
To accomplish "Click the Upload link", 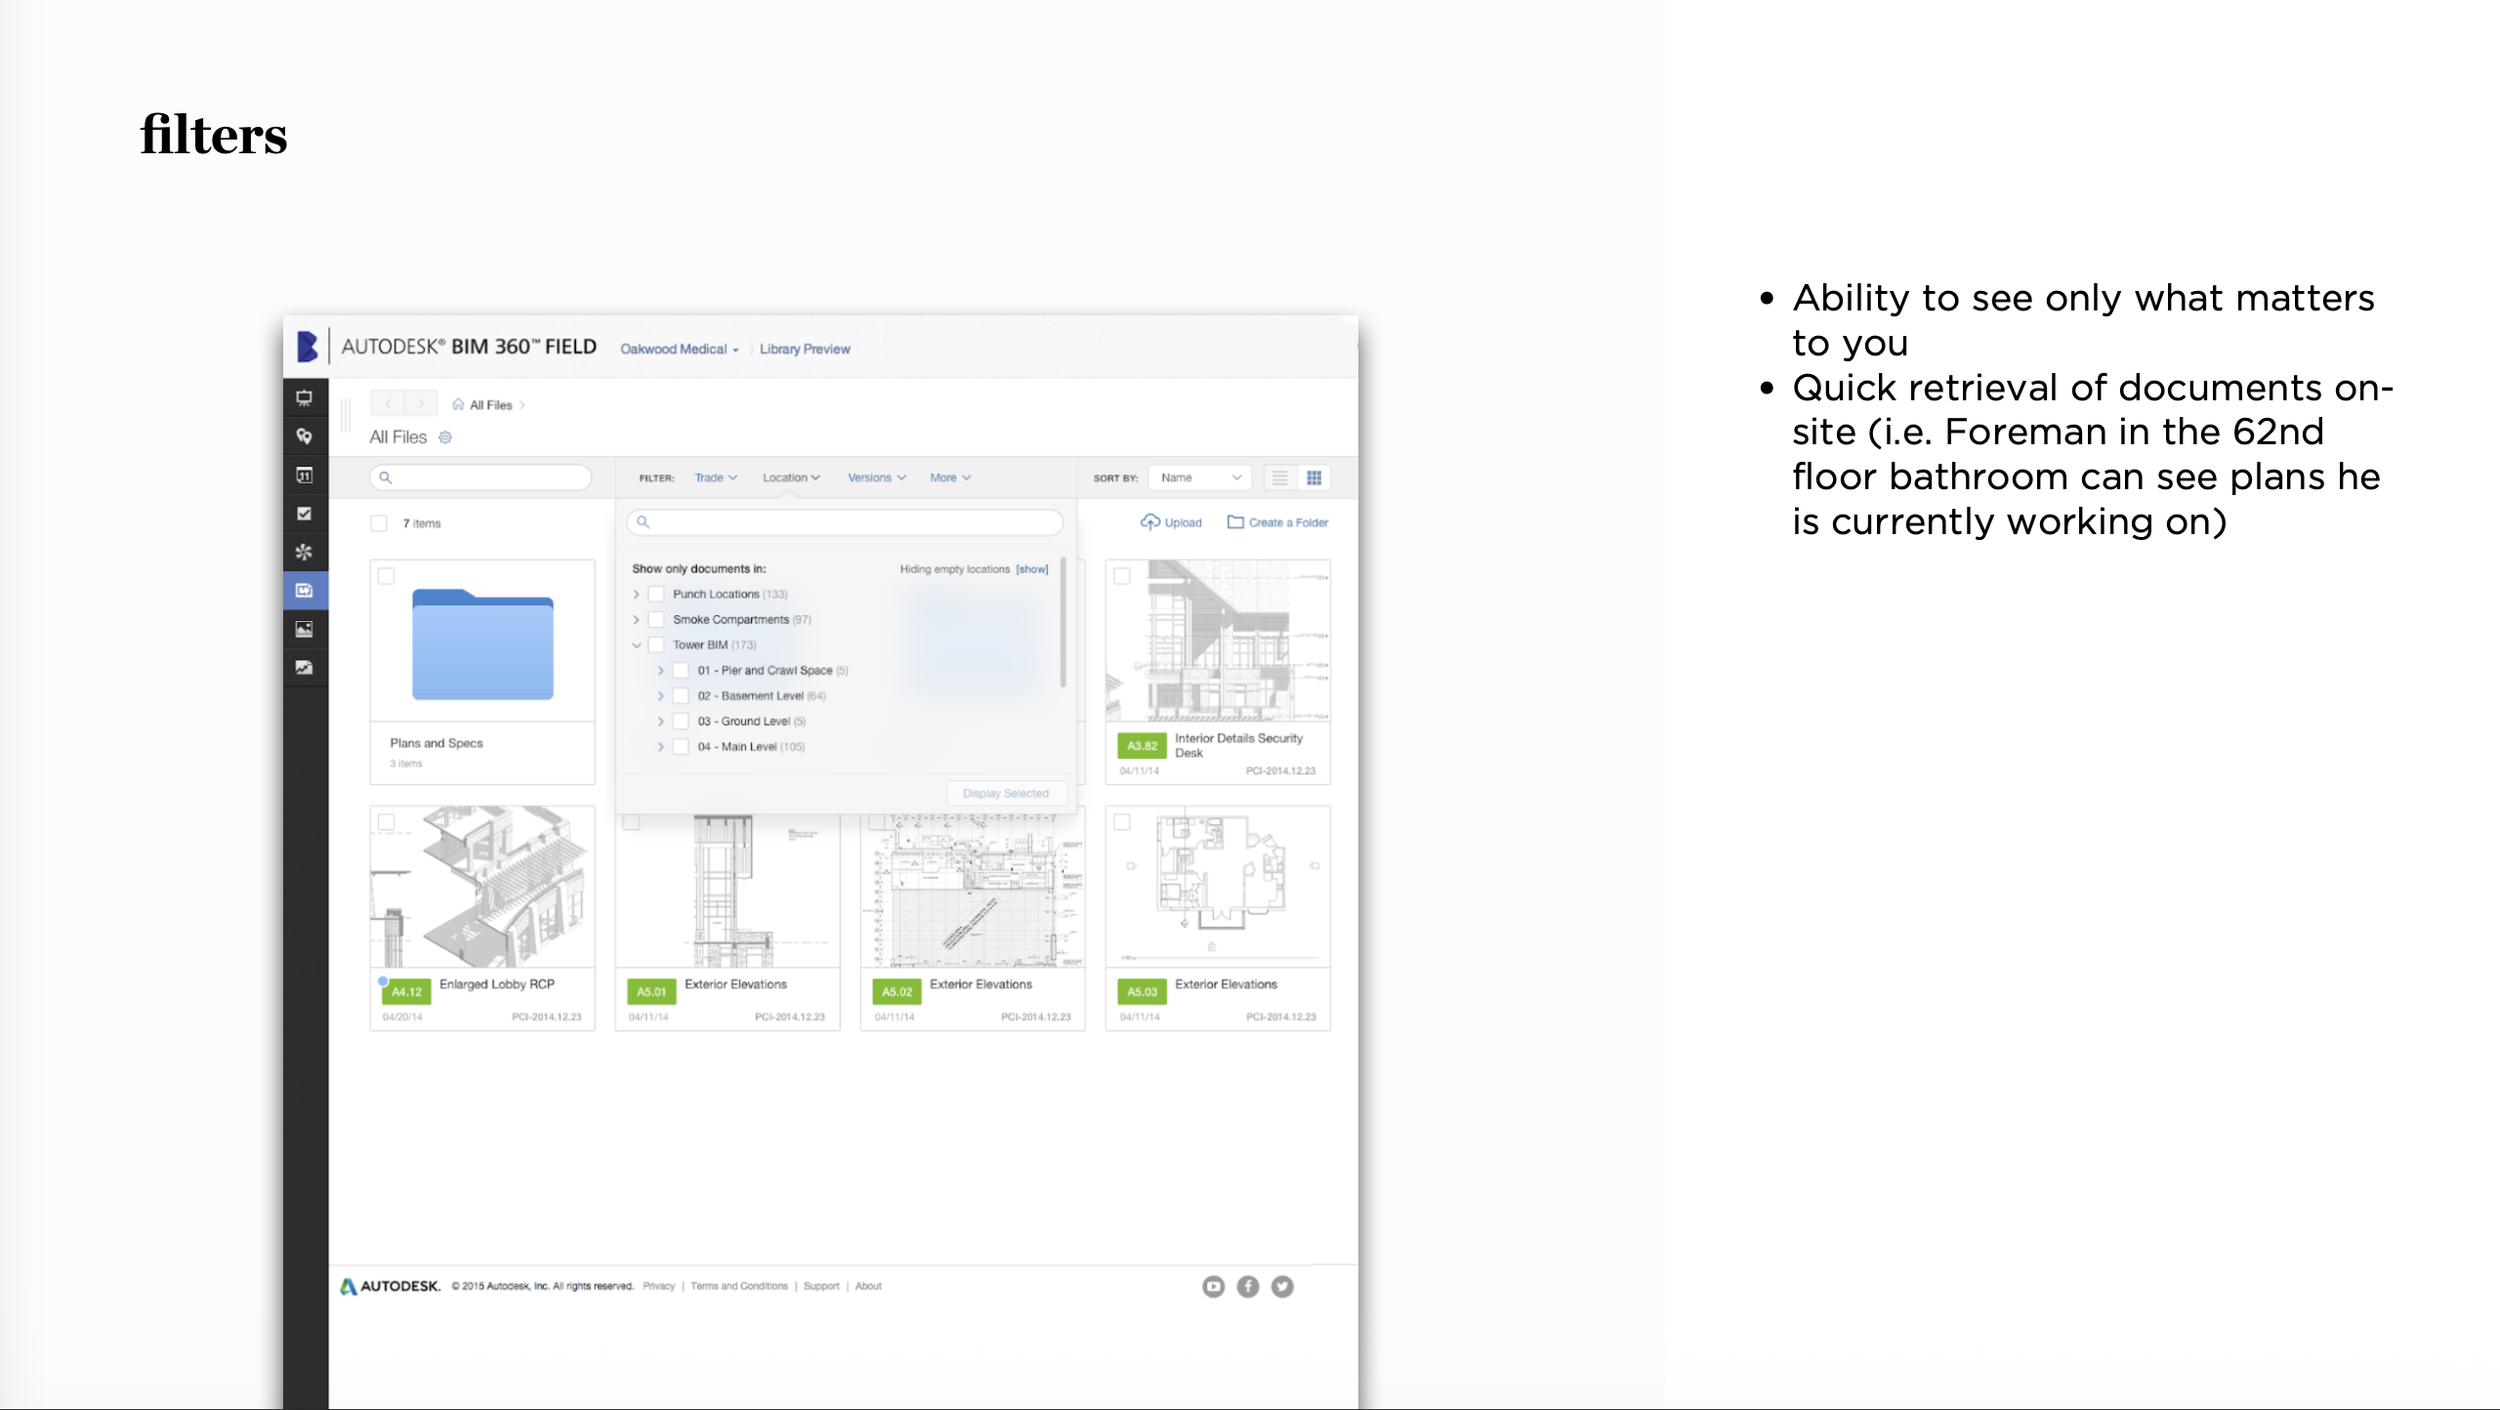I will [1171, 522].
